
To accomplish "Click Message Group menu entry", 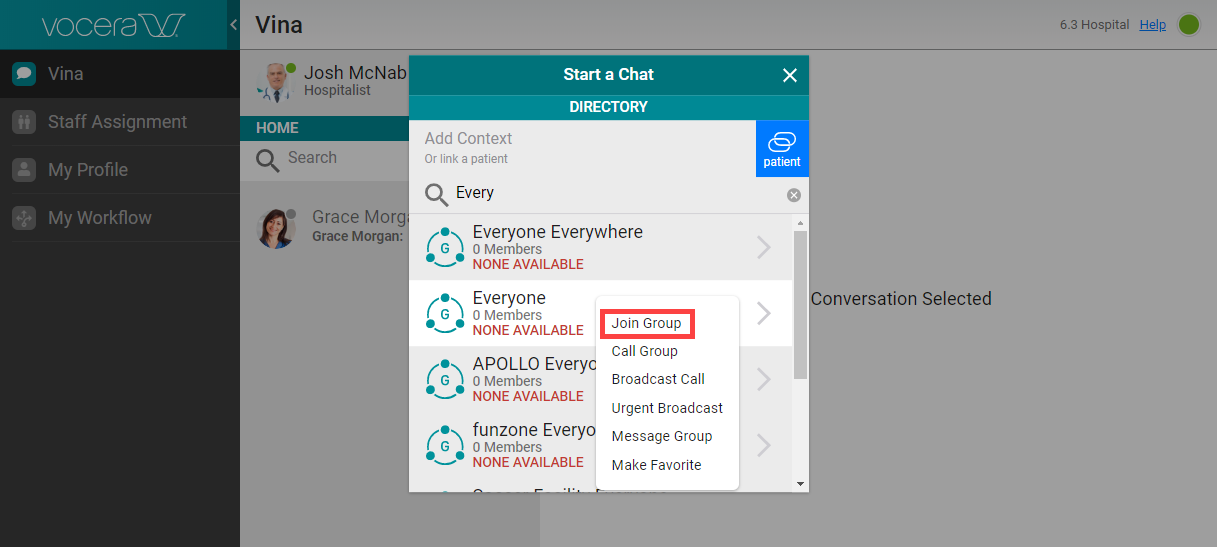I will pos(661,436).
